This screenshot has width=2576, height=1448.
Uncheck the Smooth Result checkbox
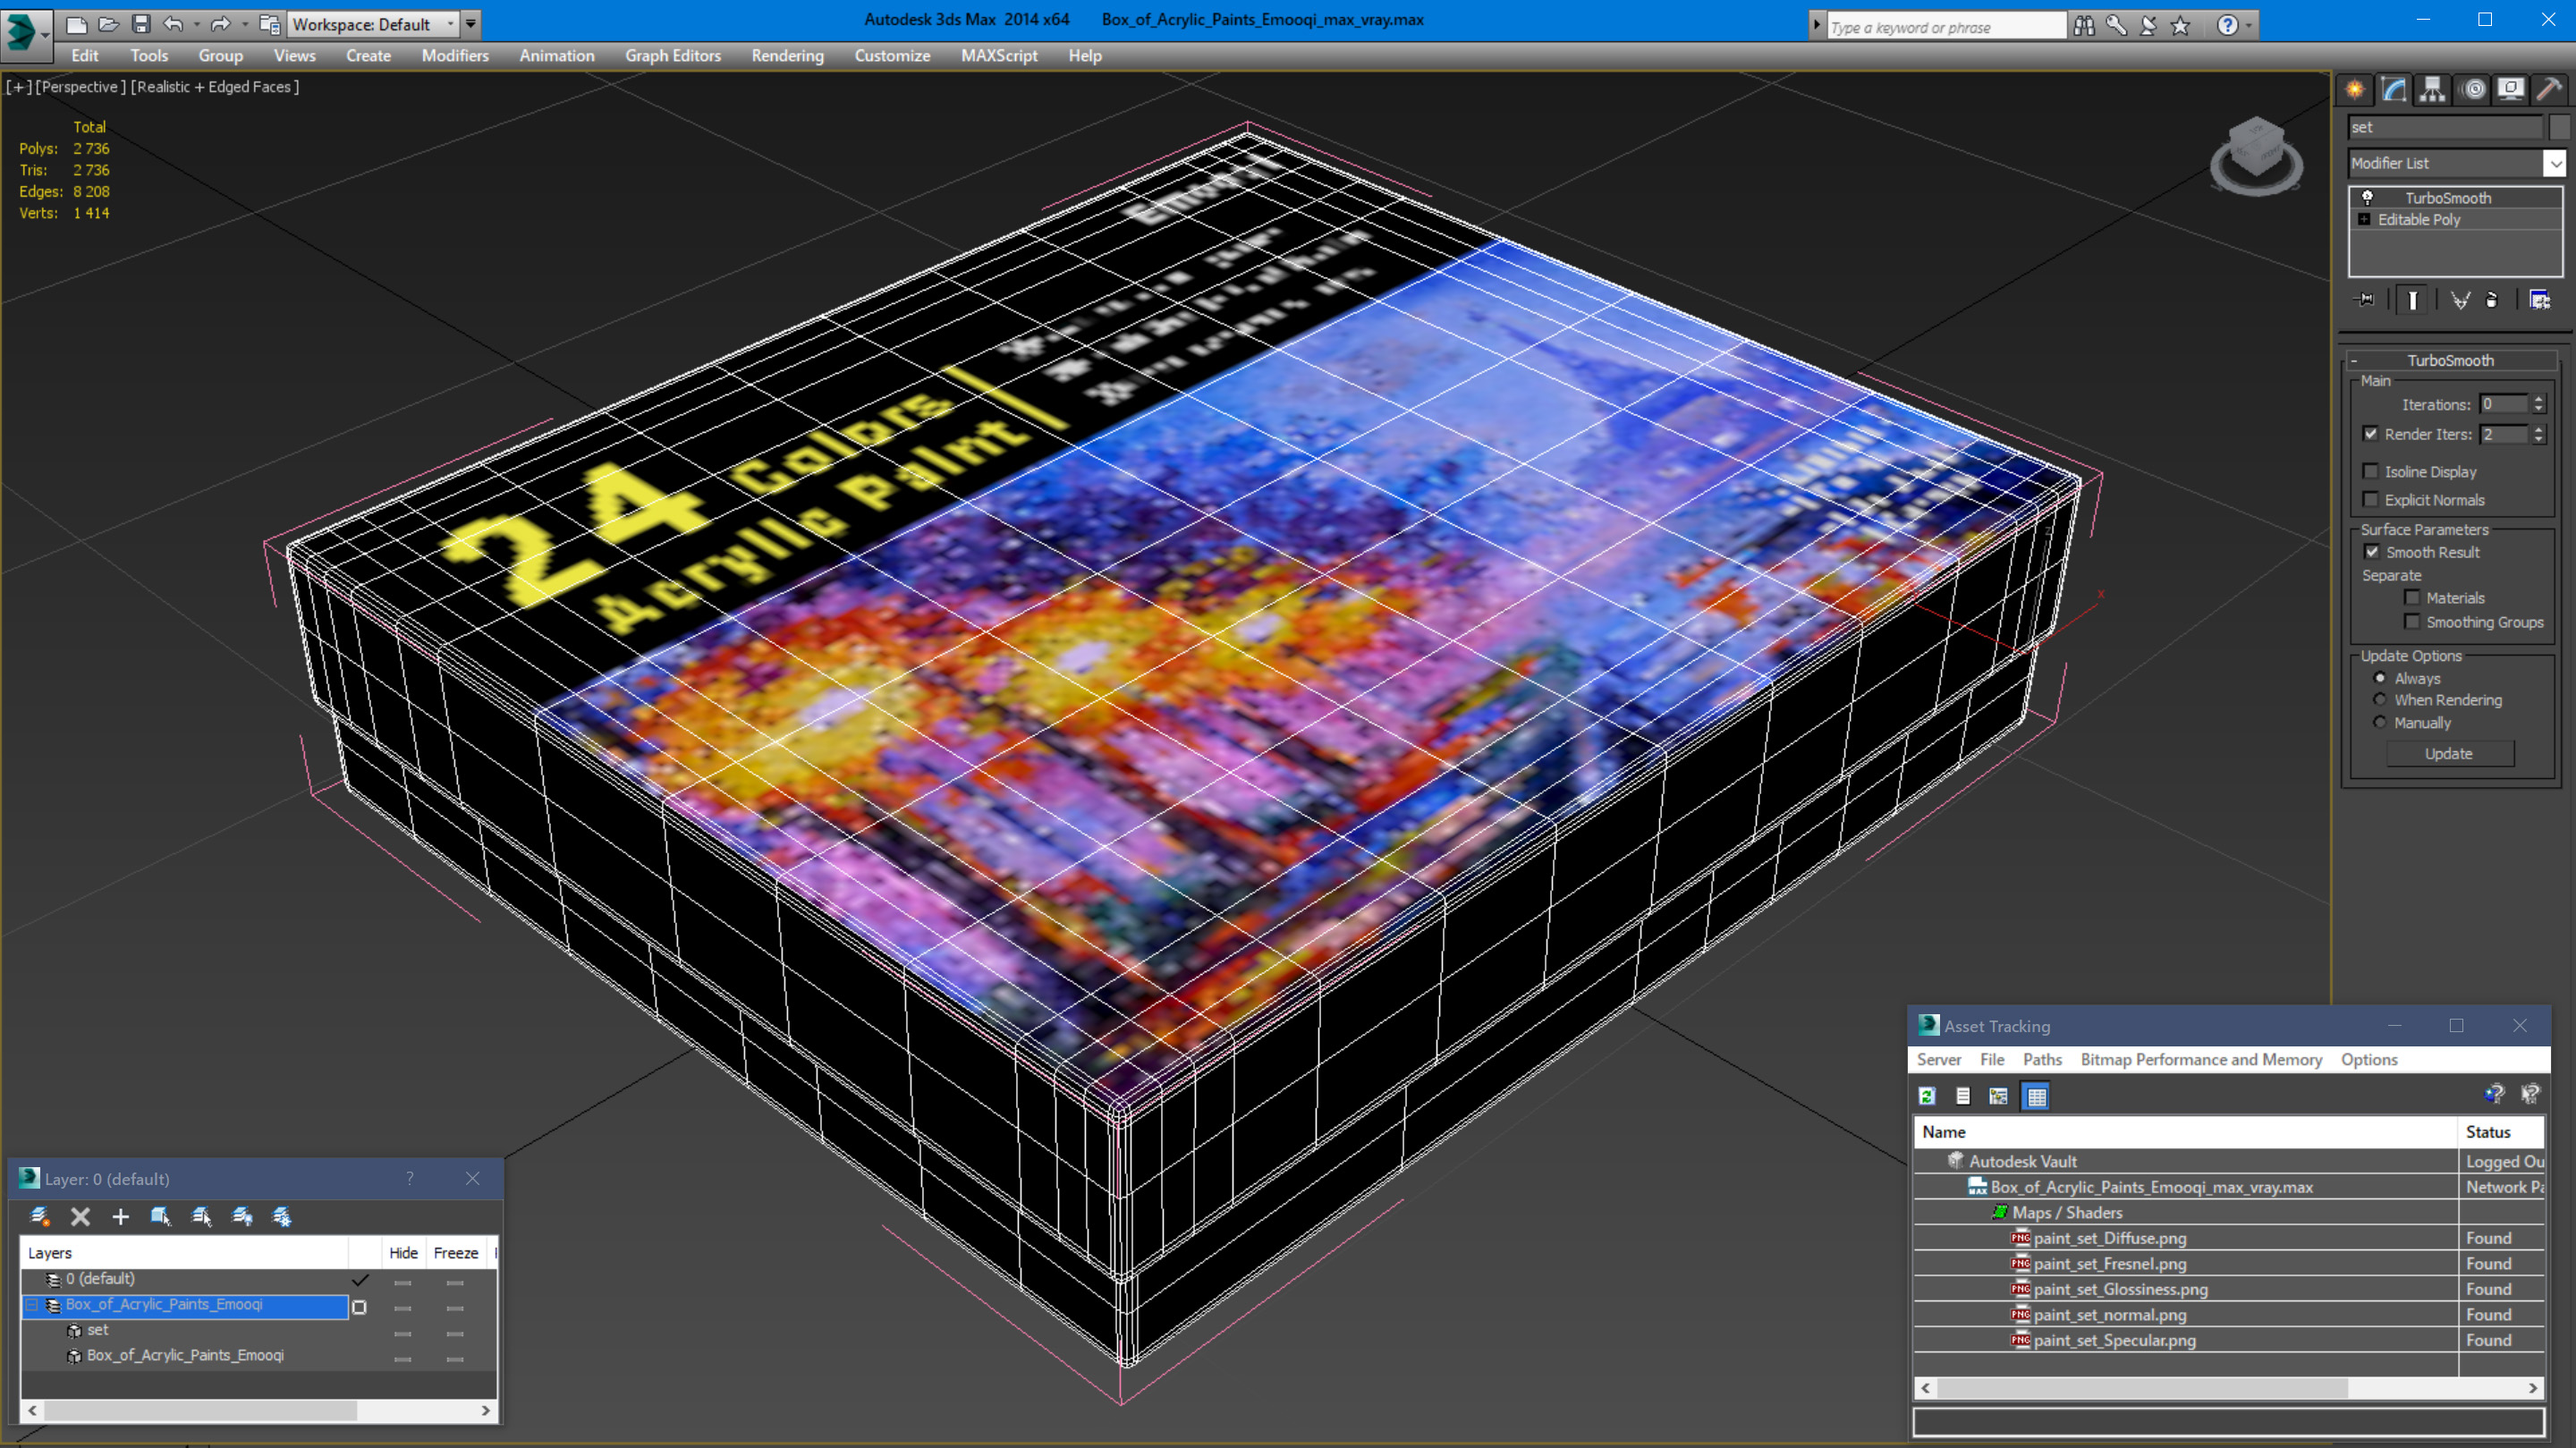click(2371, 552)
